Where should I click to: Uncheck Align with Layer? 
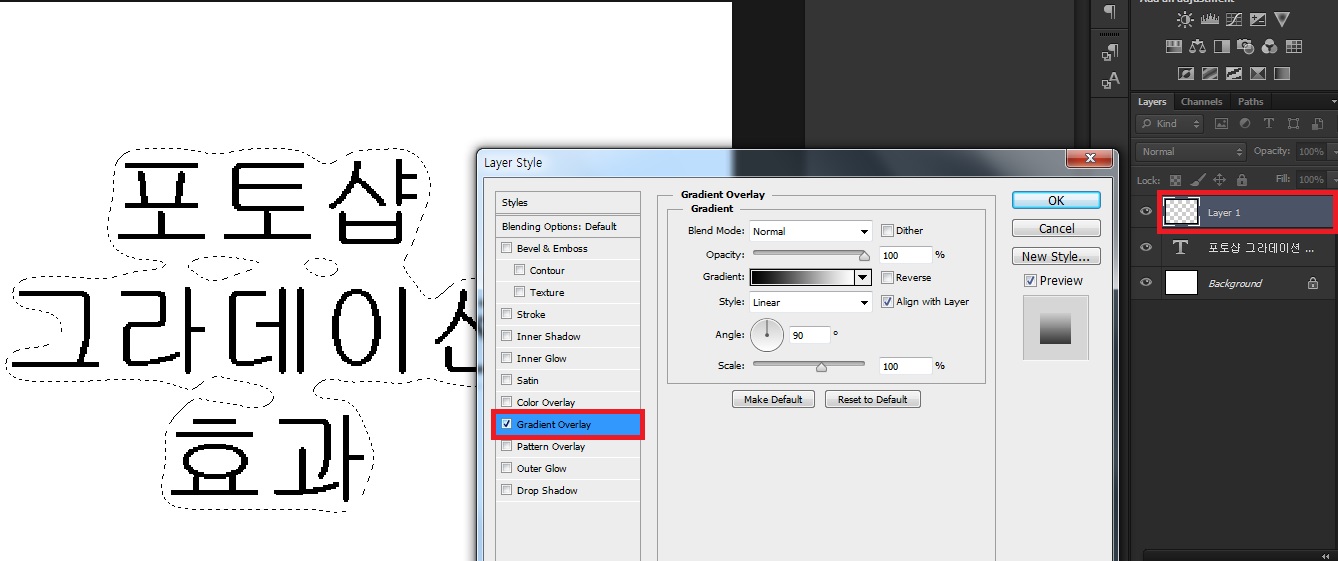point(887,302)
